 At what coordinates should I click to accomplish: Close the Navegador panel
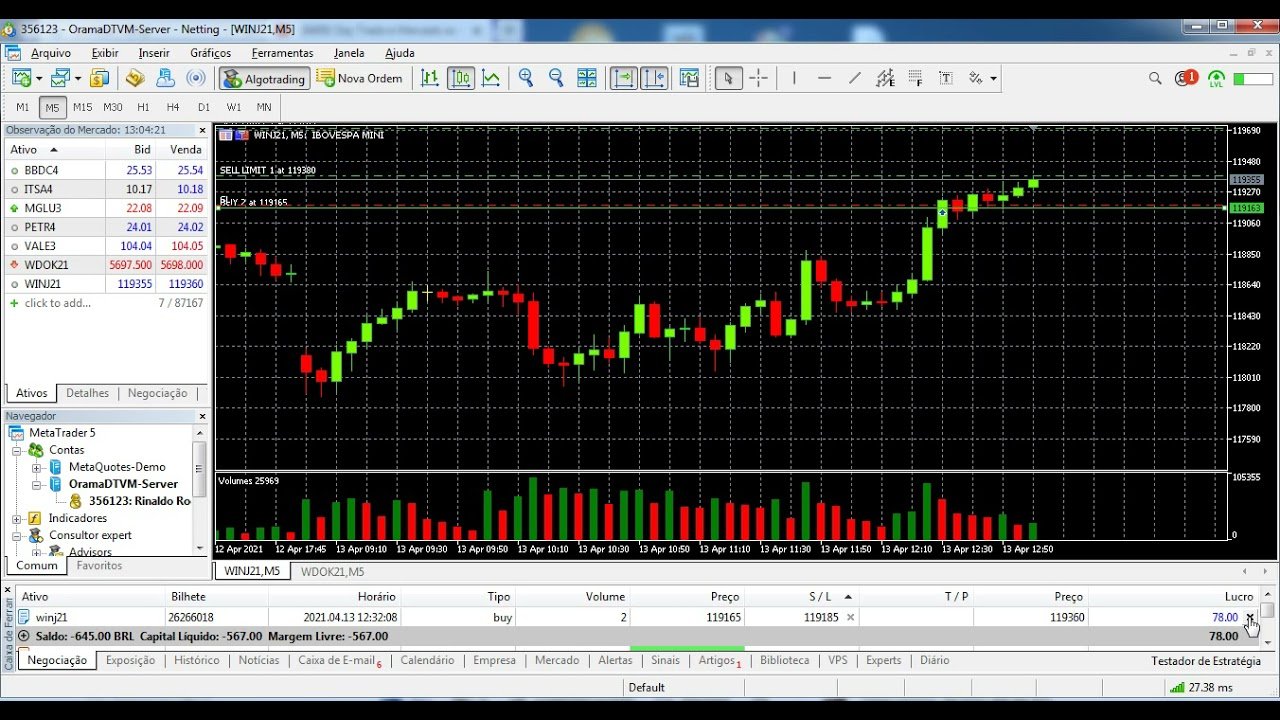202,416
